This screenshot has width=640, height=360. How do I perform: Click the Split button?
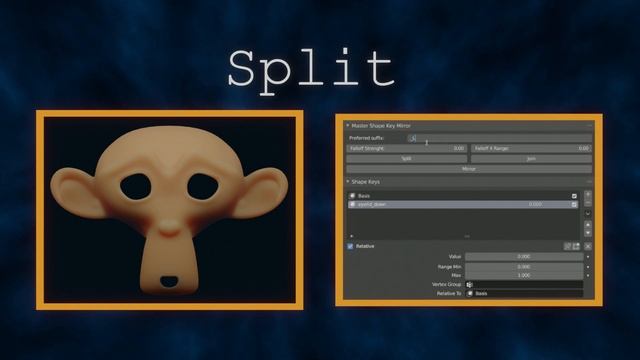(x=407, y=158)
